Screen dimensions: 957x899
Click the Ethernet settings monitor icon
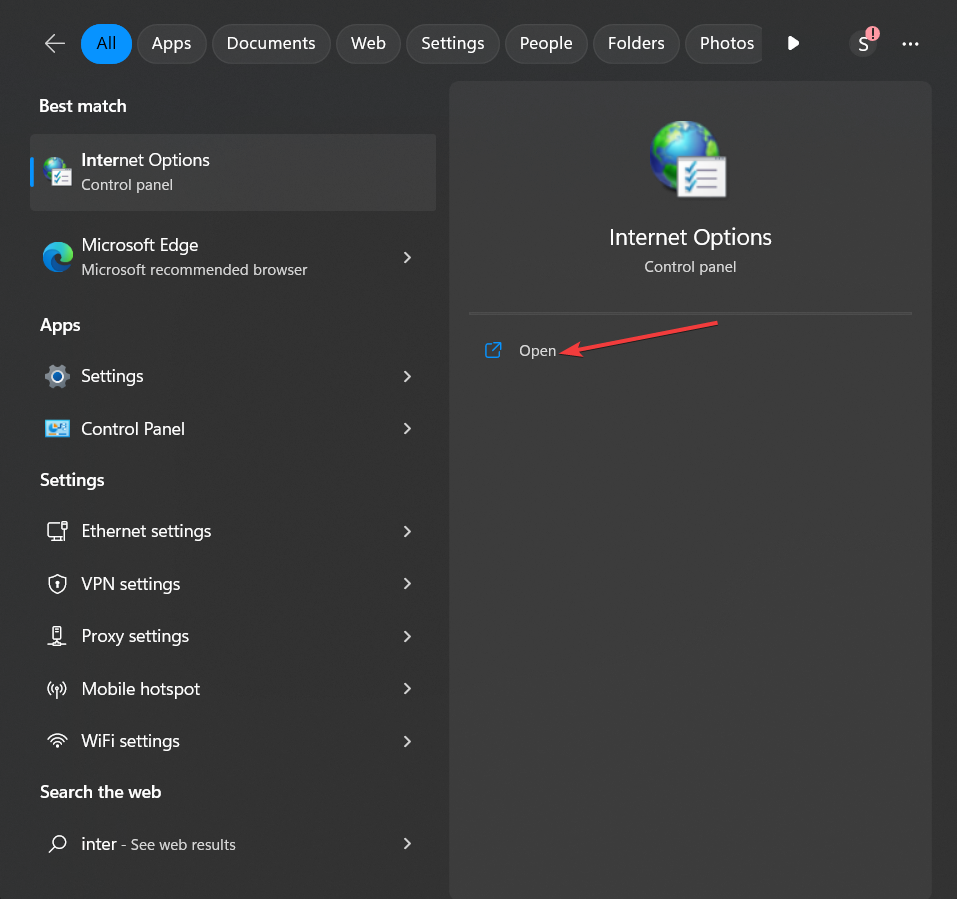pos(57,531)
